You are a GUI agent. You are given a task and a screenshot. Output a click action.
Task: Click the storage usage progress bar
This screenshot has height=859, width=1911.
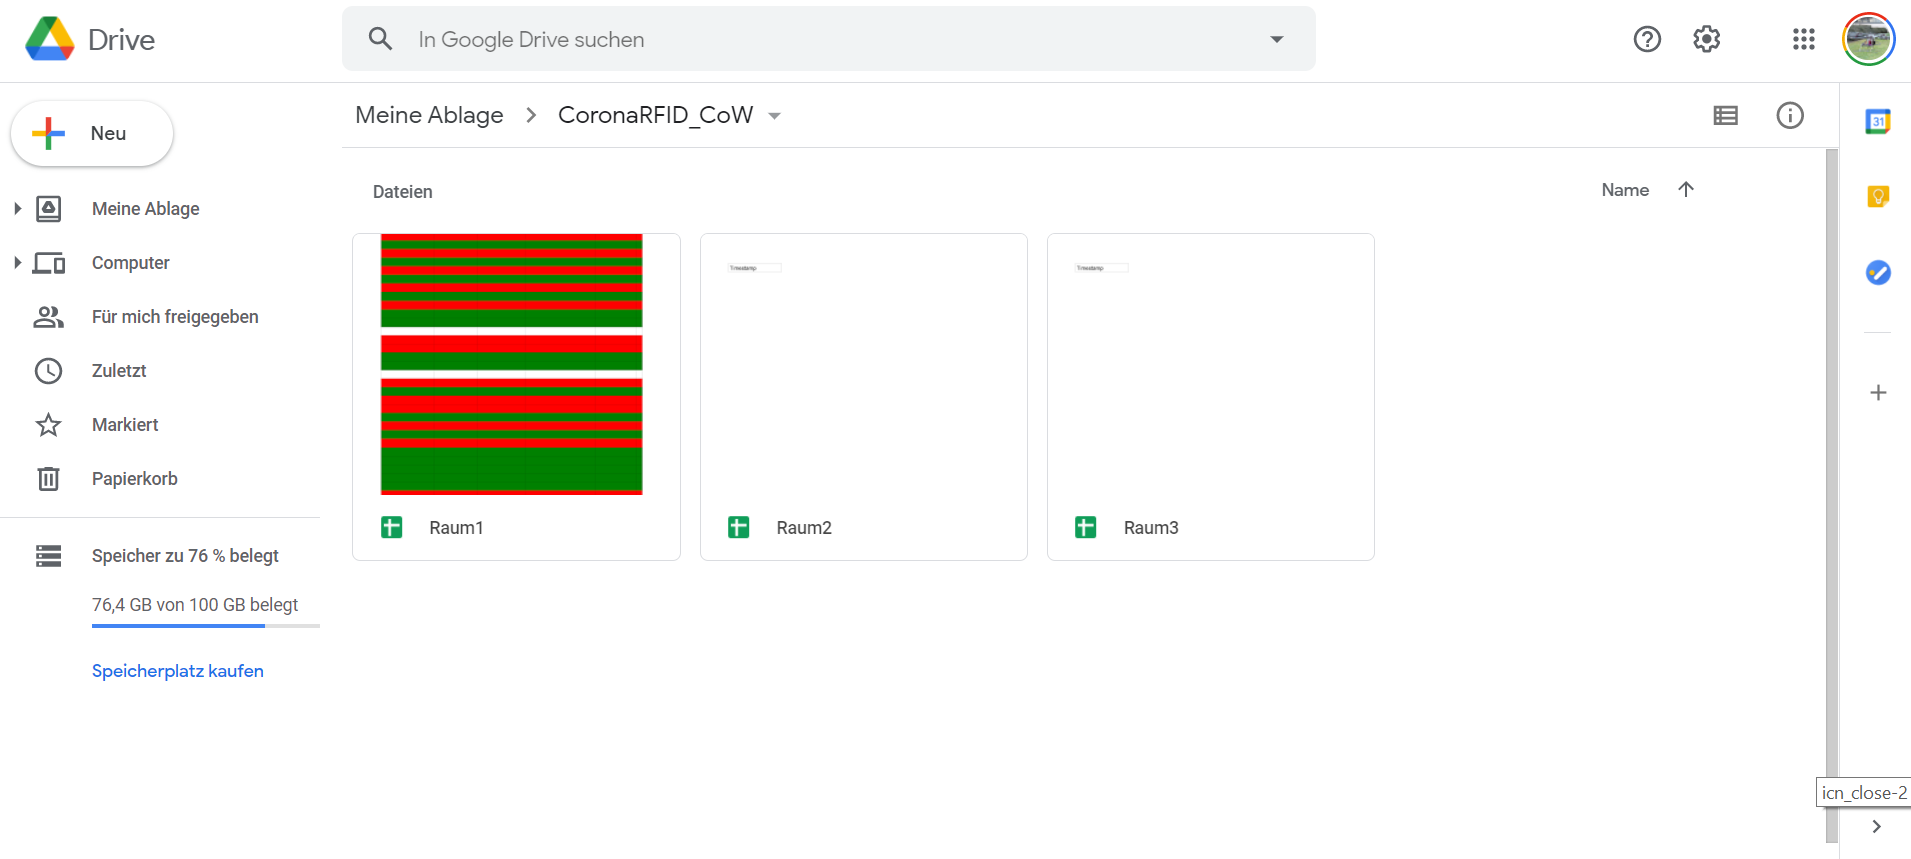click(x=205, y=626)
